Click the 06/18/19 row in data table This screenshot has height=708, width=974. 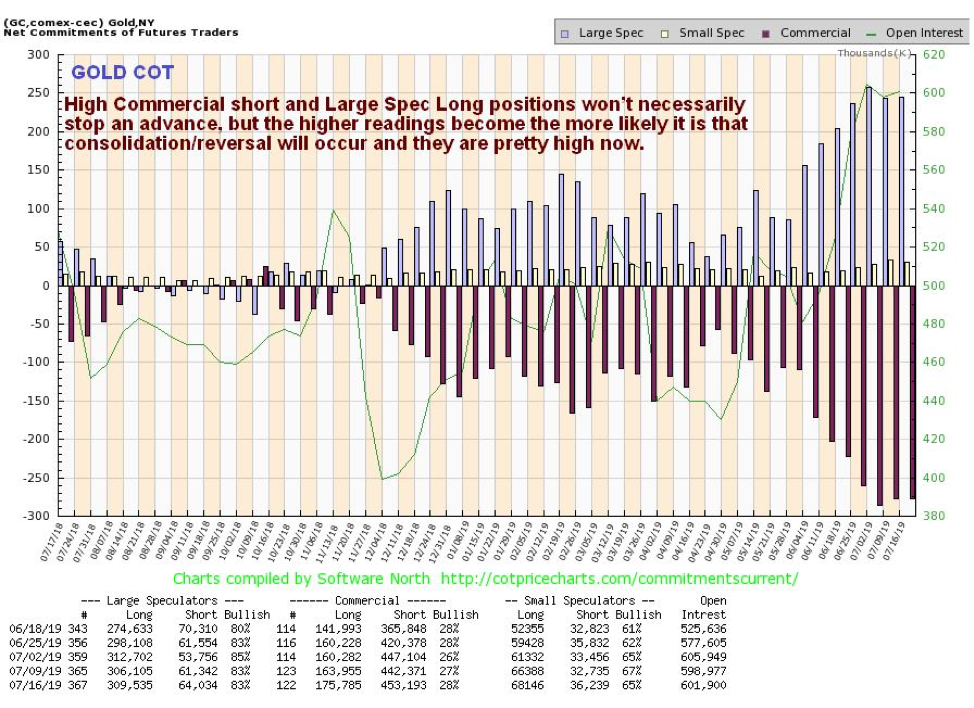click(x=368, y=629)
